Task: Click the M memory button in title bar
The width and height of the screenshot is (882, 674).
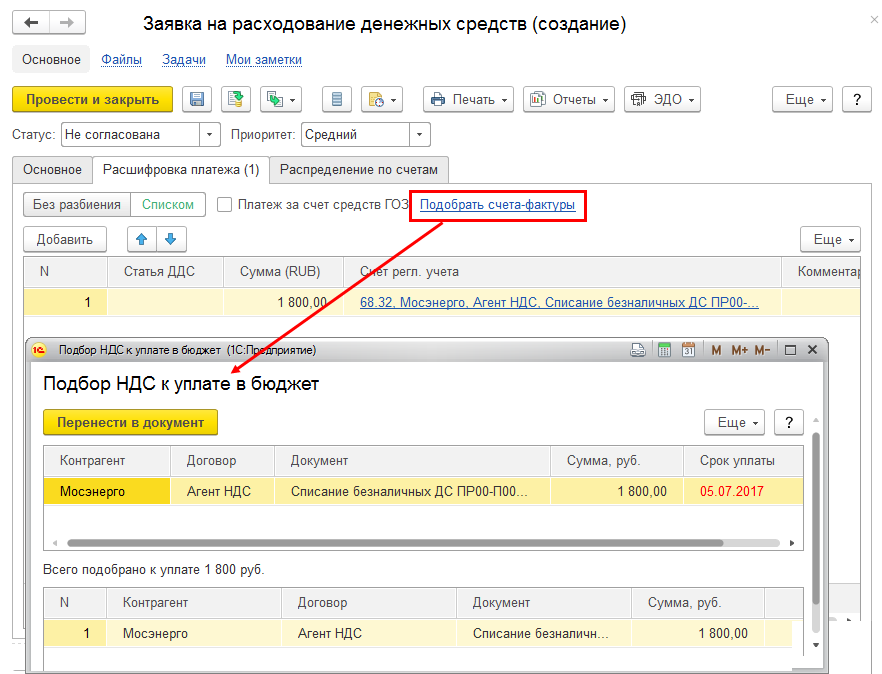Action: tap(716, 351)
